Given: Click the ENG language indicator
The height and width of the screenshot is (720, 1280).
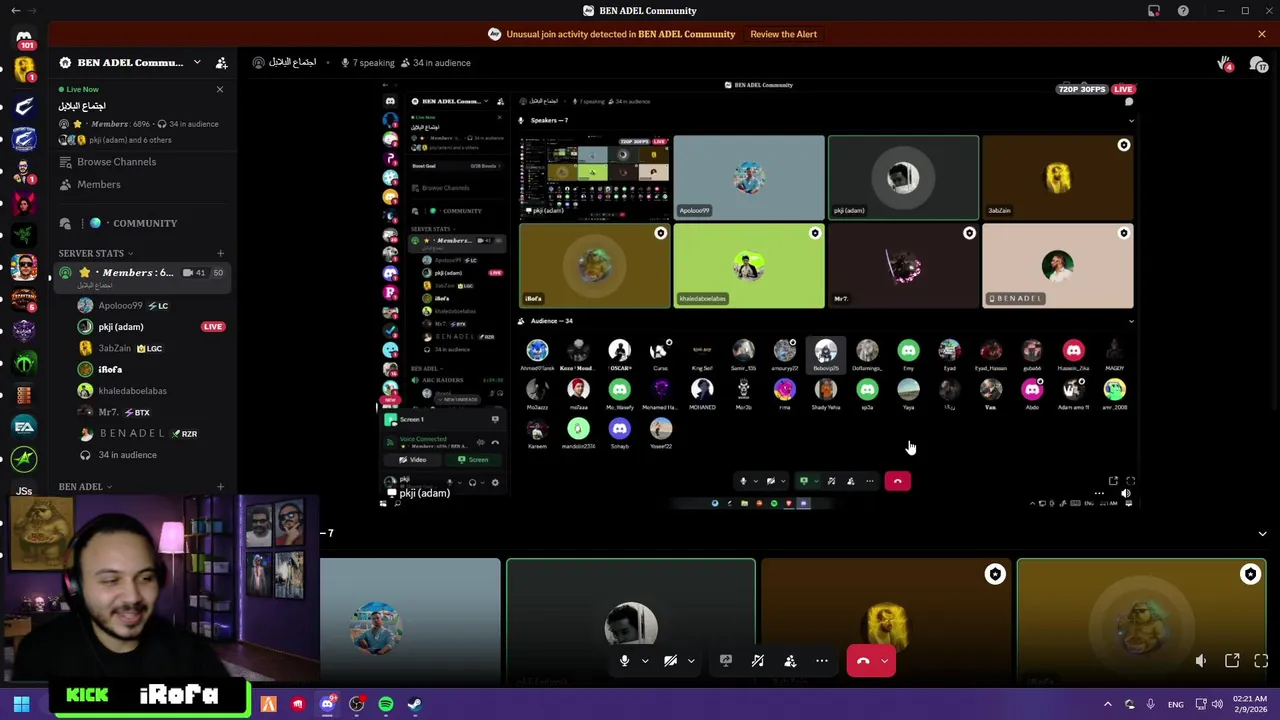Looking at the screenshot, I should pyautogui.click(x=1176, y=704).
